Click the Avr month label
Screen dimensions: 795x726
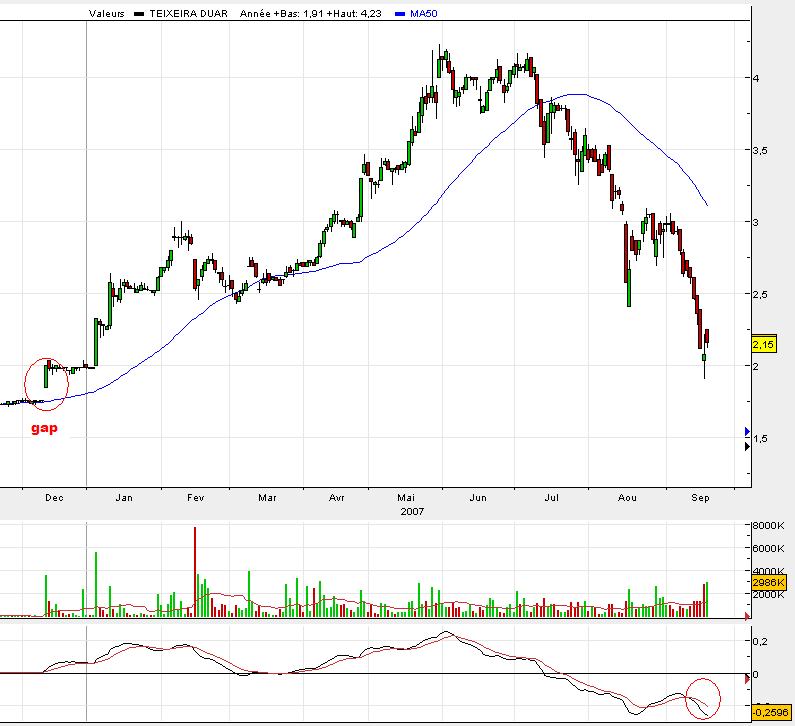[x=337, y=498]
